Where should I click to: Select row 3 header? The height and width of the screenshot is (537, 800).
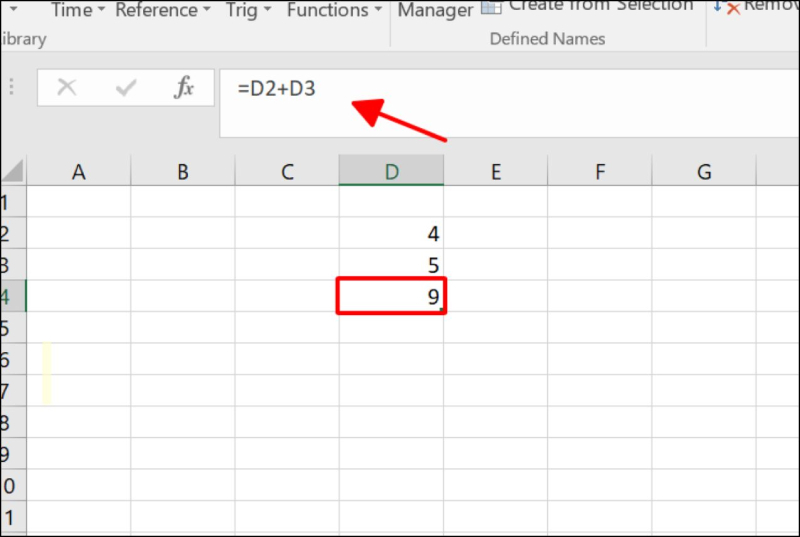13,265
